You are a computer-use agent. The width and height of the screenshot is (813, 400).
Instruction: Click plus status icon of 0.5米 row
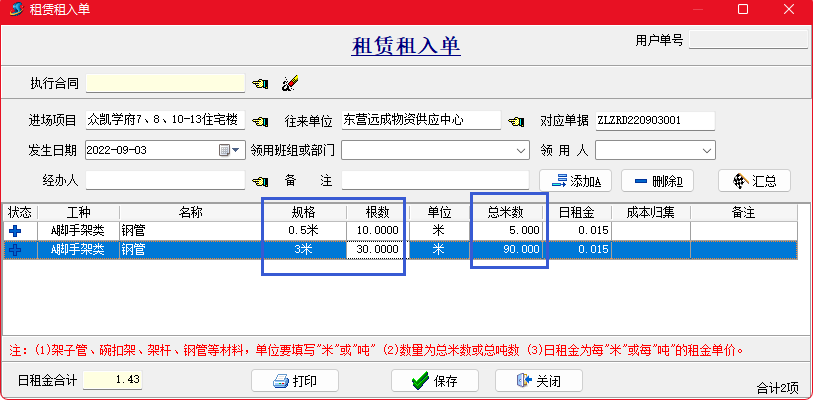(15, 230)
